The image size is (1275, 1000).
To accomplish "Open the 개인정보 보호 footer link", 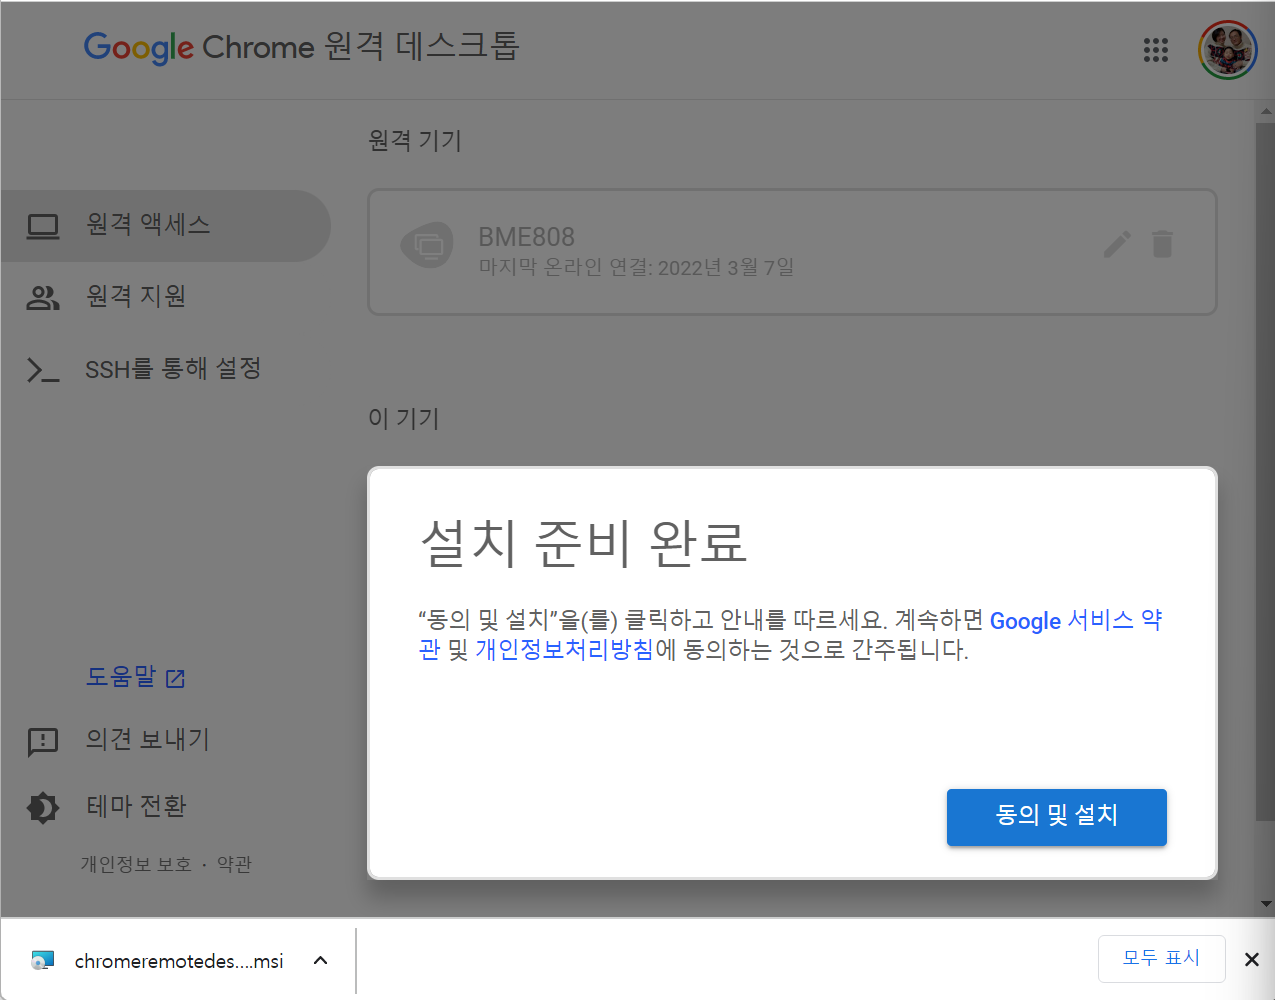I will pyautogui.click(x=136, y=864).
